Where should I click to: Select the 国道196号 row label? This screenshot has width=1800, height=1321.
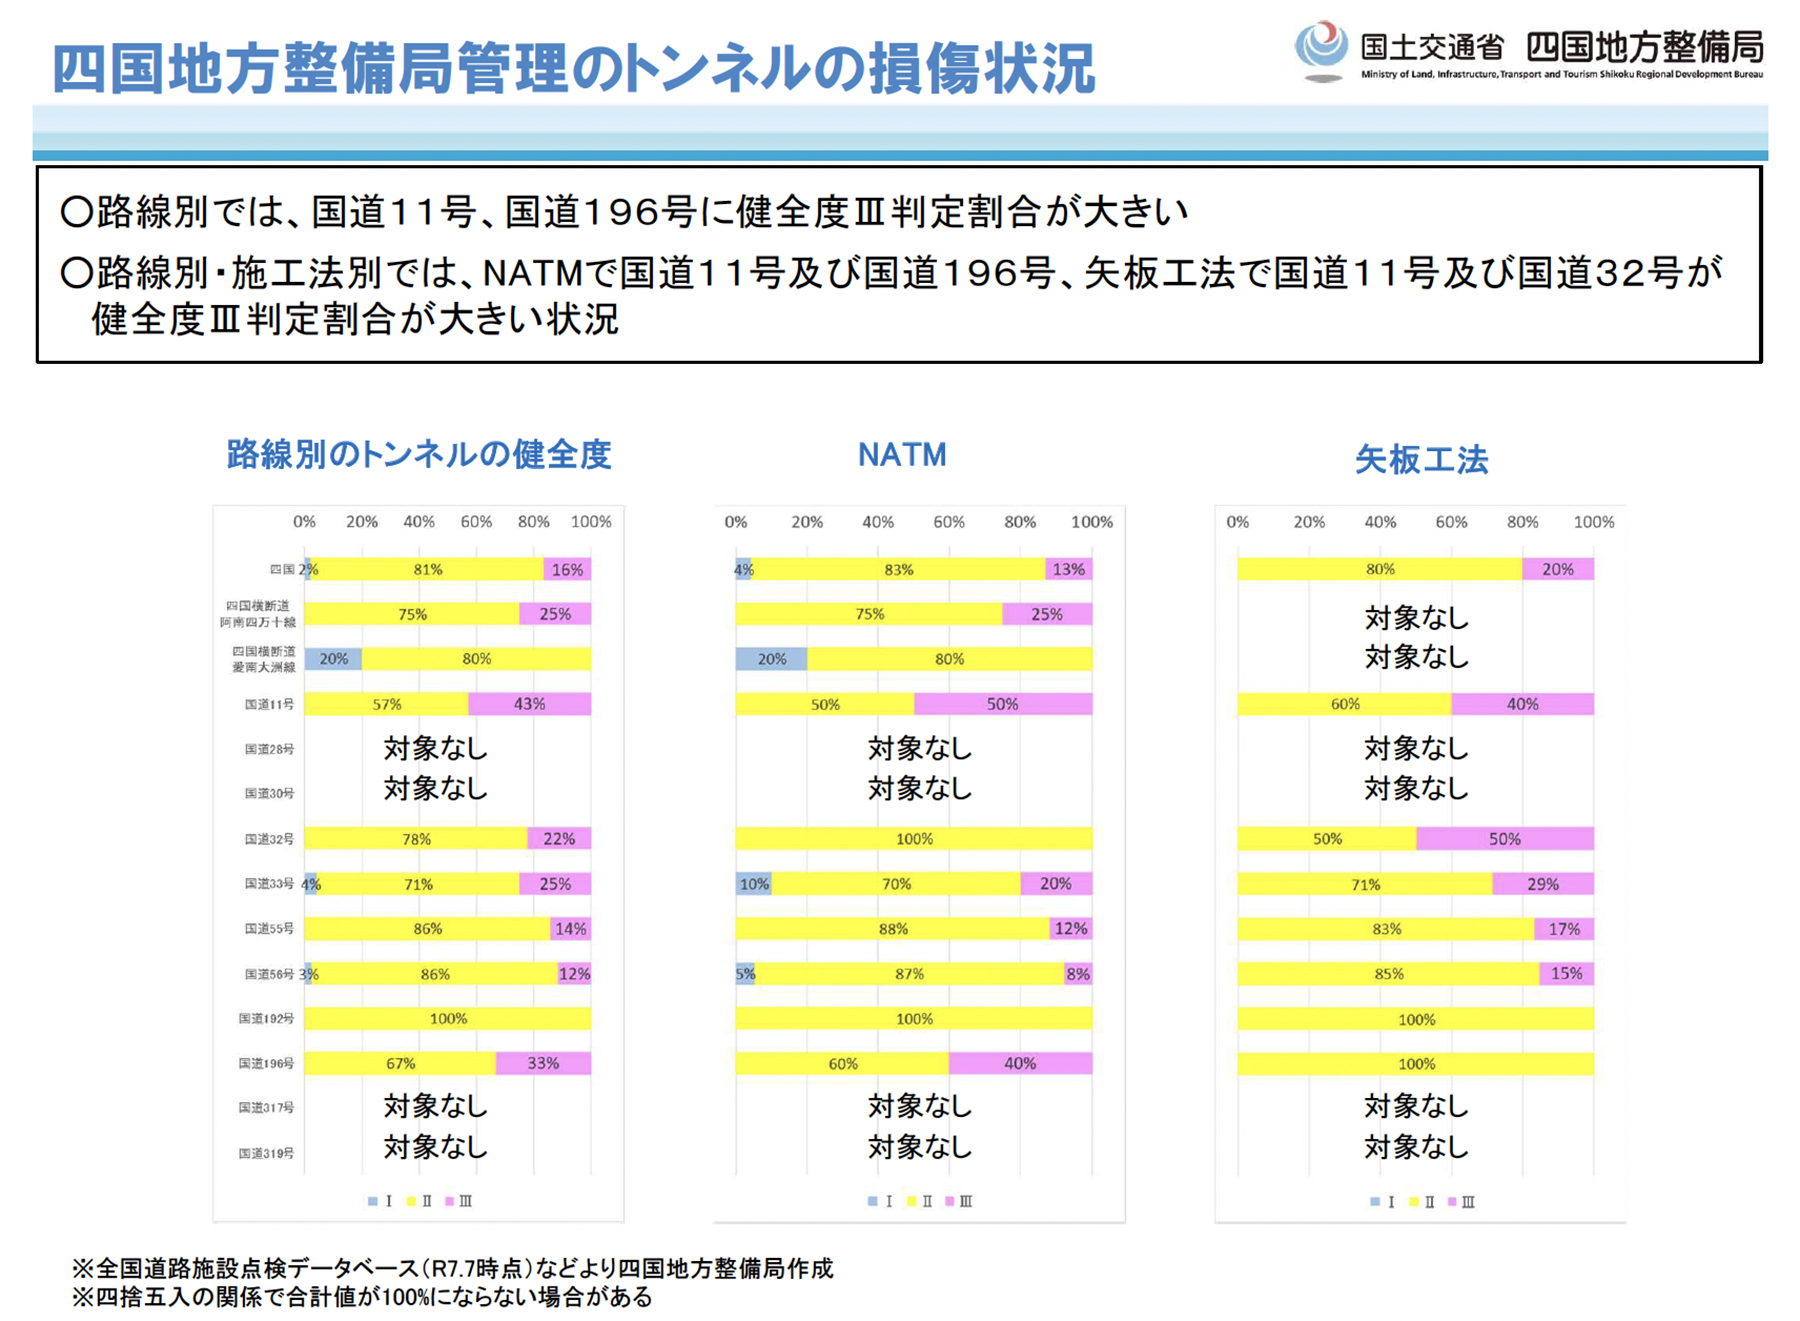tap(266, 1063)
